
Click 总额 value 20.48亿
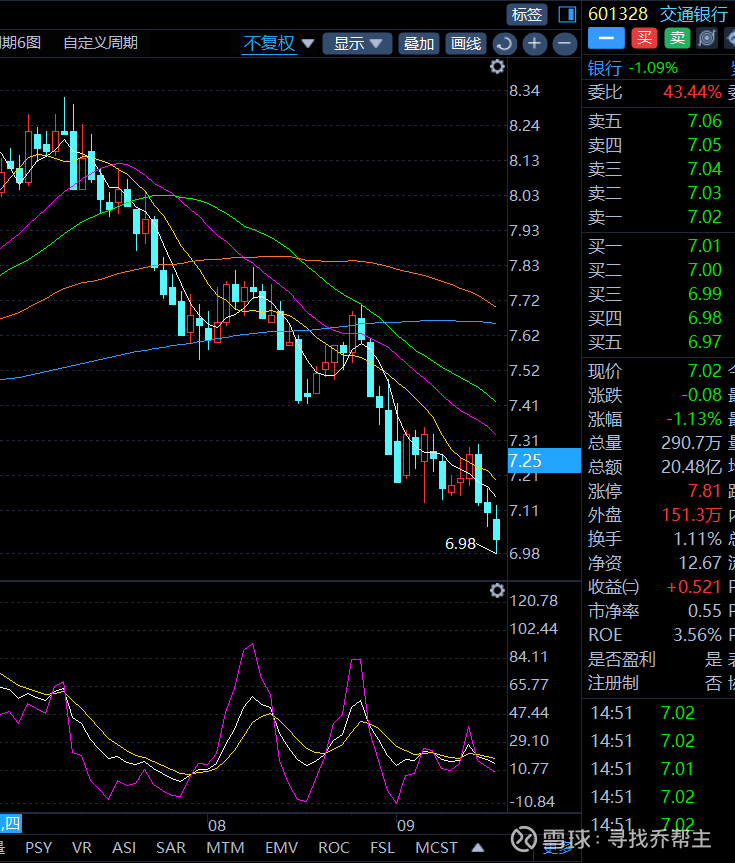click(x=691, y=467)
